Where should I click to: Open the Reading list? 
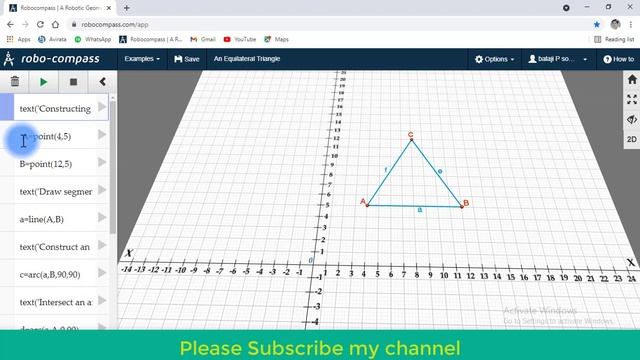point(614,39)
